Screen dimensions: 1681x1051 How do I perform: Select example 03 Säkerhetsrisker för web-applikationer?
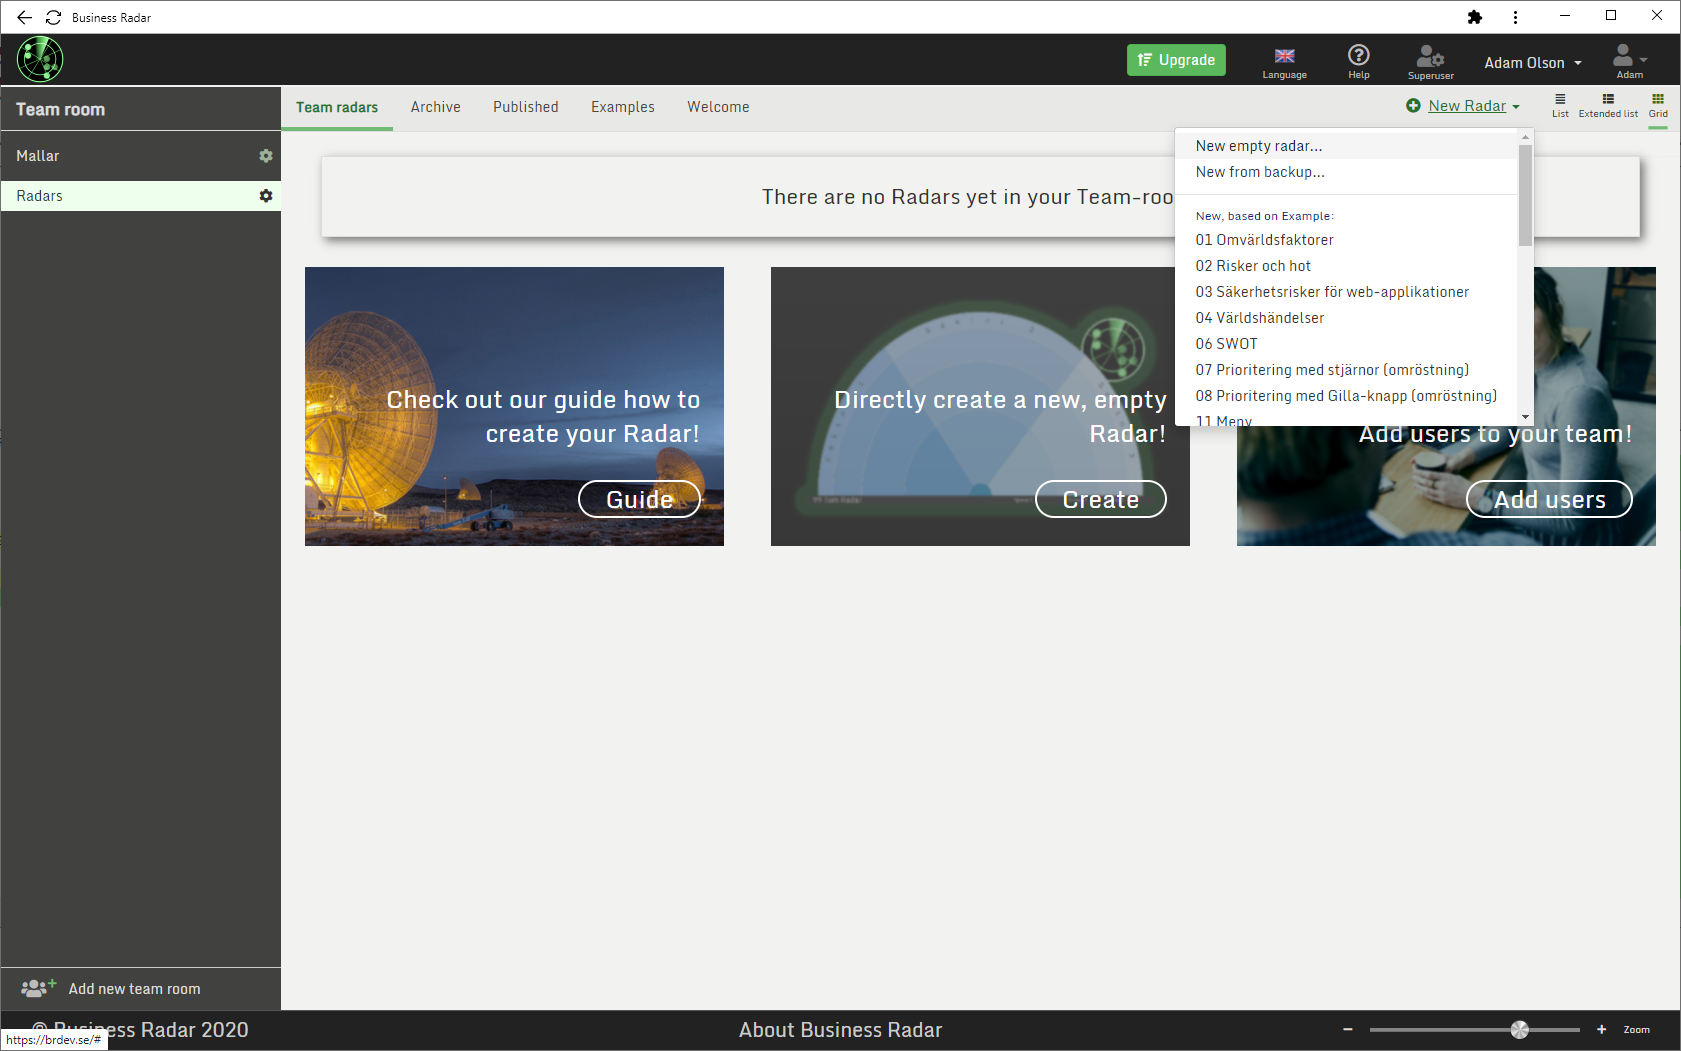coord(1346,292)
